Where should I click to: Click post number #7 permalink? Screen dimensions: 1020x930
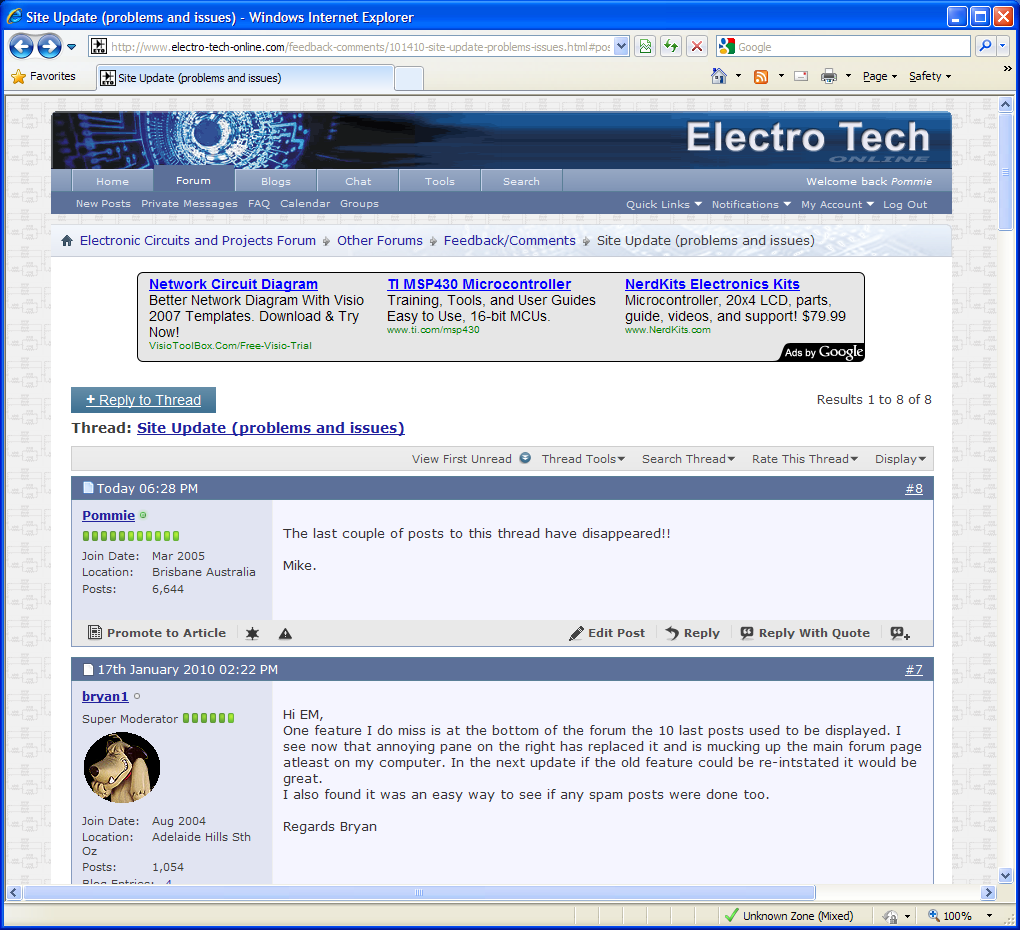913,669
